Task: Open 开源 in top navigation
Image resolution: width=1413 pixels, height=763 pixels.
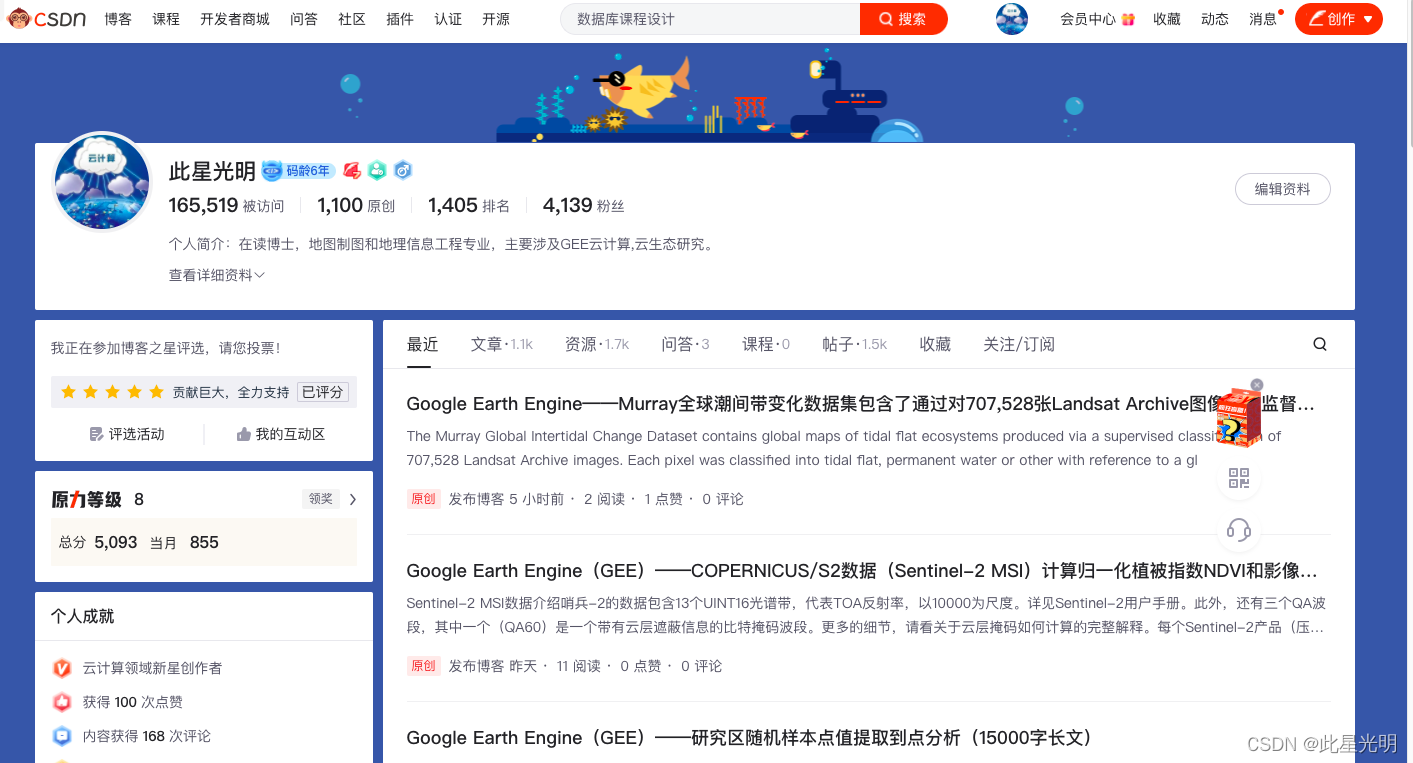Action: 496,19
